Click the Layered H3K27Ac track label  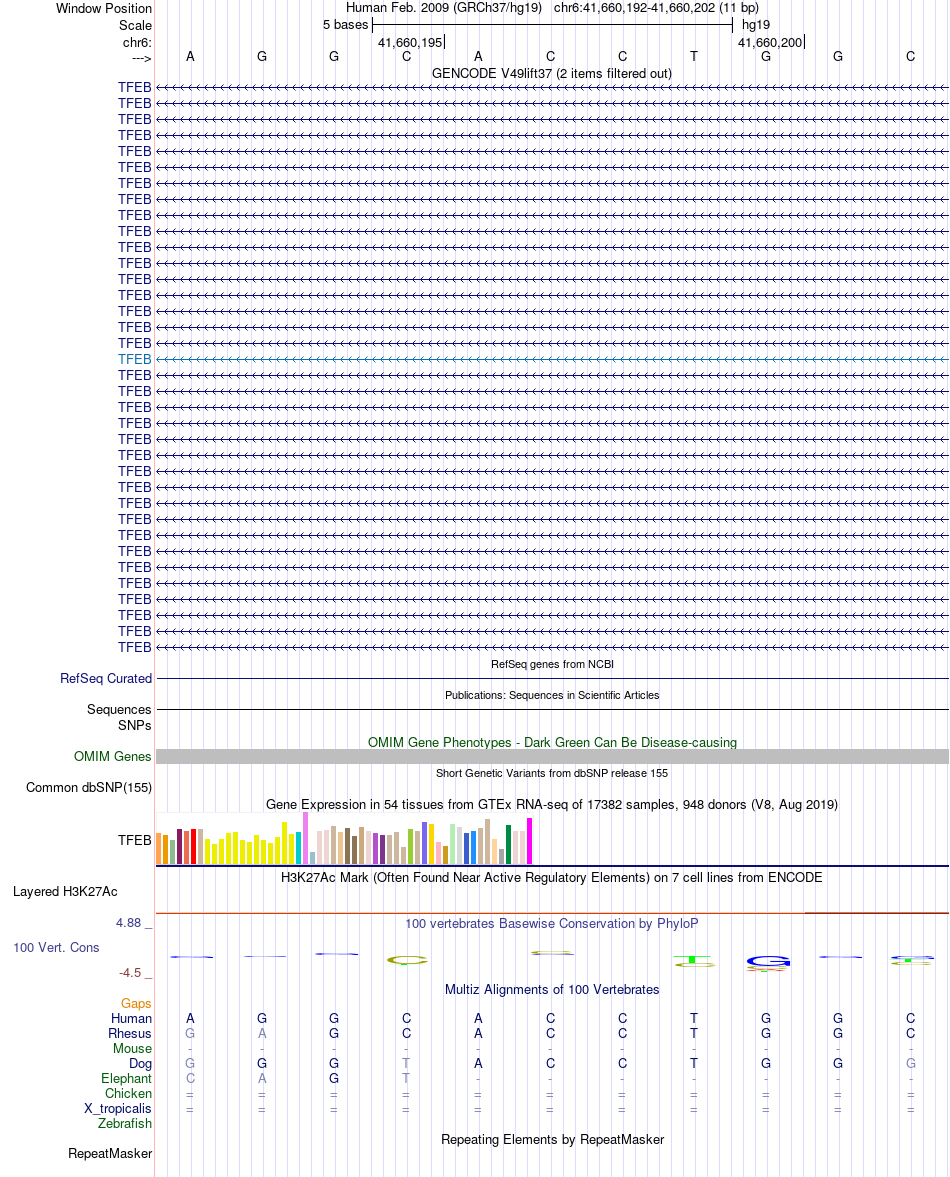pyautogui.click(x=65, y=892)
